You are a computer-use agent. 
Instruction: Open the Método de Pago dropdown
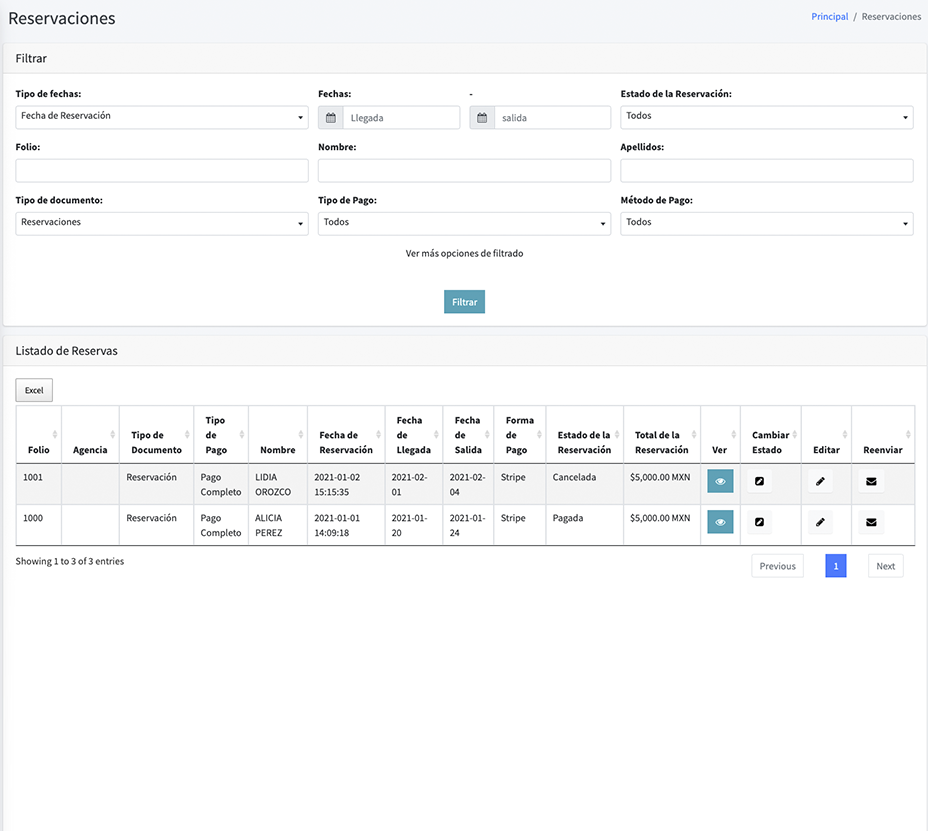766,223
